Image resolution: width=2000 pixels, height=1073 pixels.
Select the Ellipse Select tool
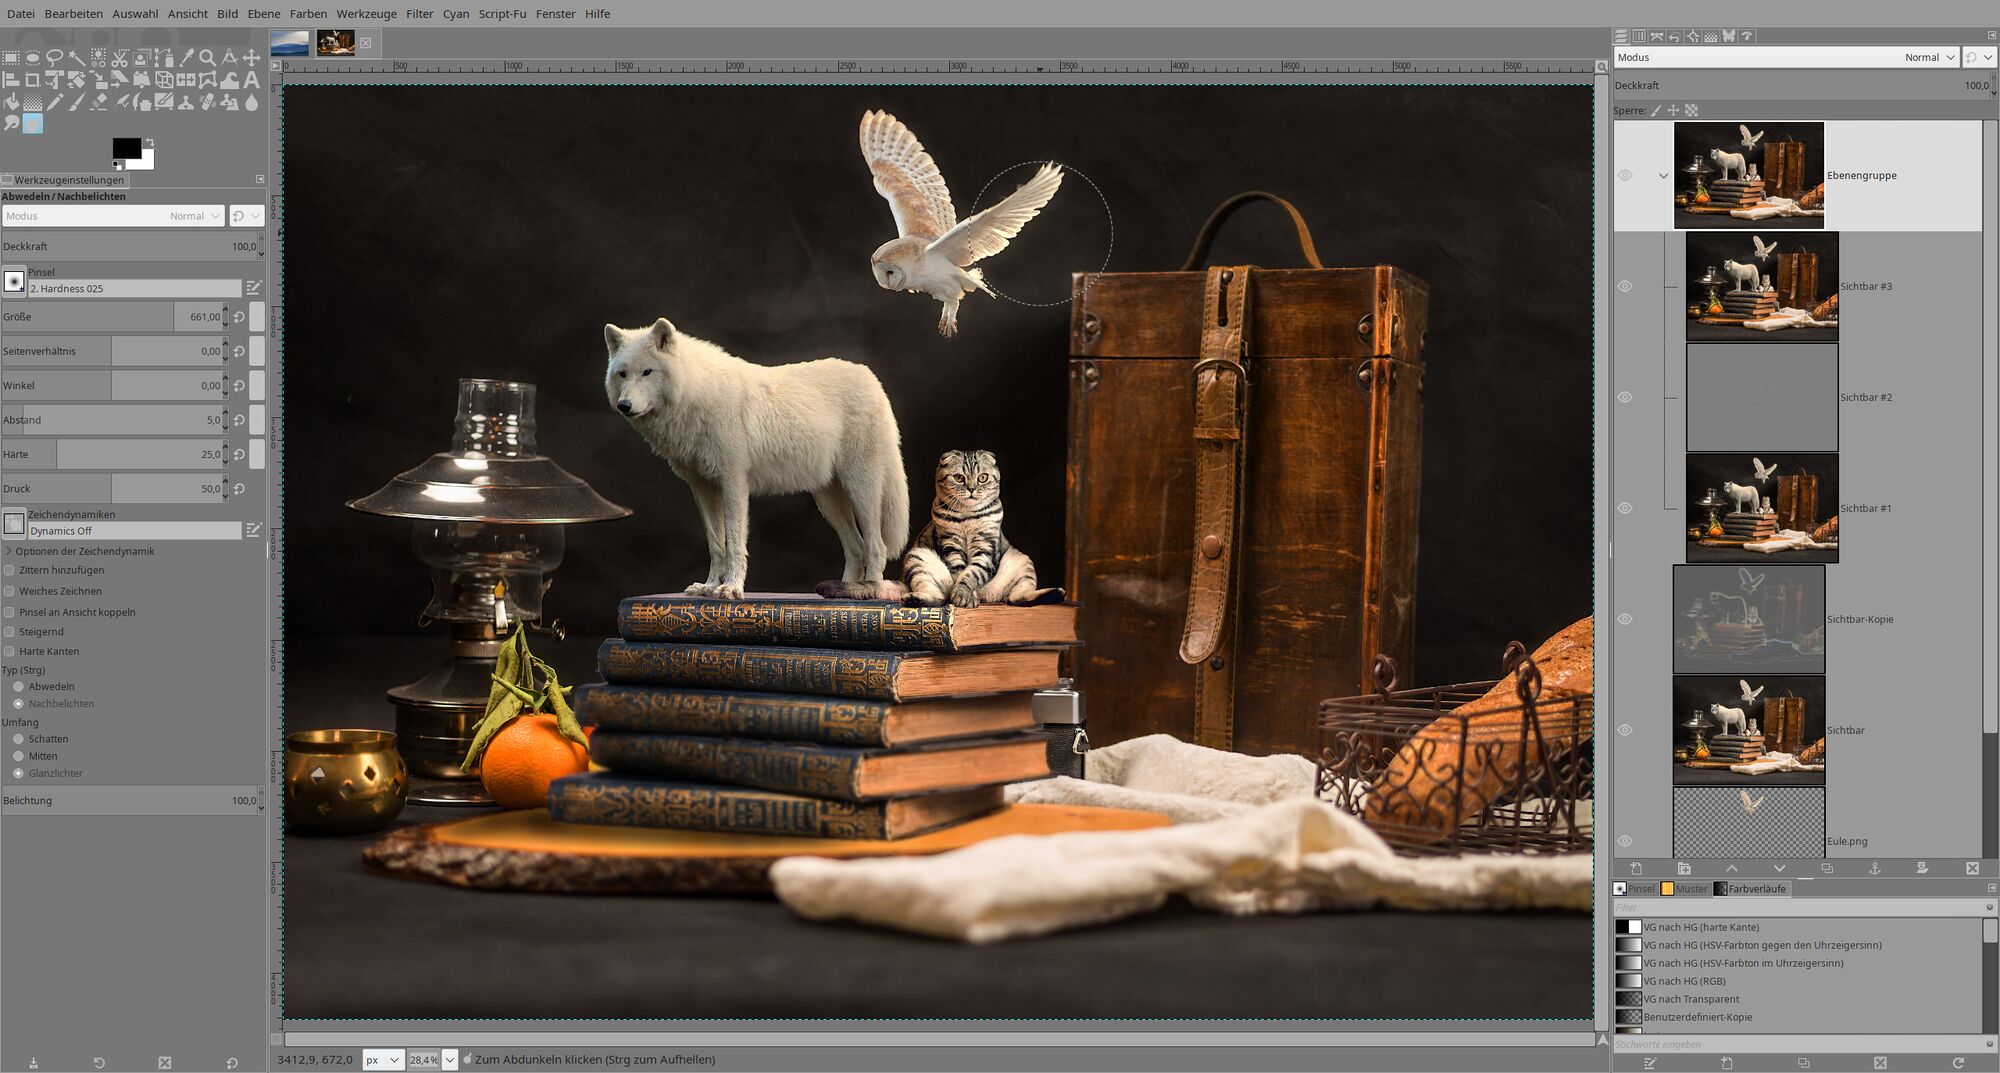pyautogui.click(x=32, y=57)
